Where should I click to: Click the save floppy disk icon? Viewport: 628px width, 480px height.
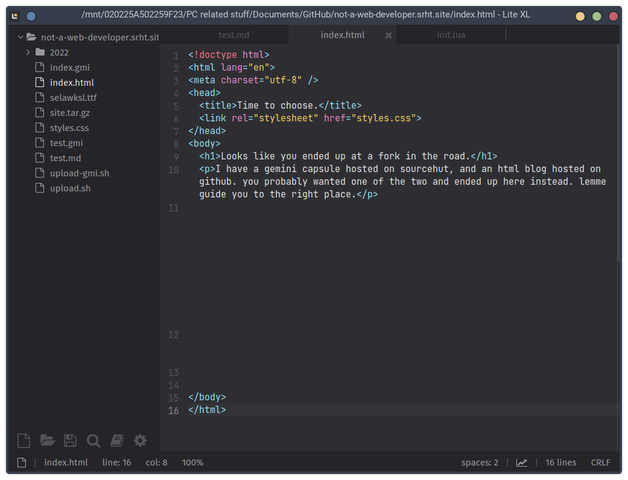(70, 441)
